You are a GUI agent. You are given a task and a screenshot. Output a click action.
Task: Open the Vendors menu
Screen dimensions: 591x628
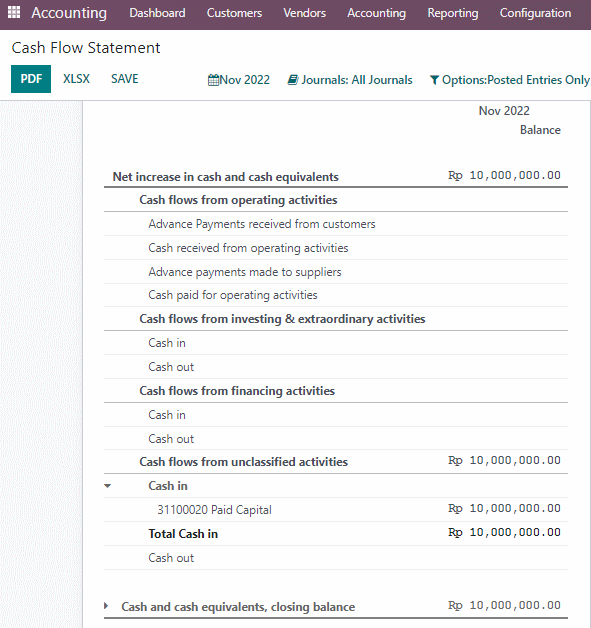(x=305, y=13)
